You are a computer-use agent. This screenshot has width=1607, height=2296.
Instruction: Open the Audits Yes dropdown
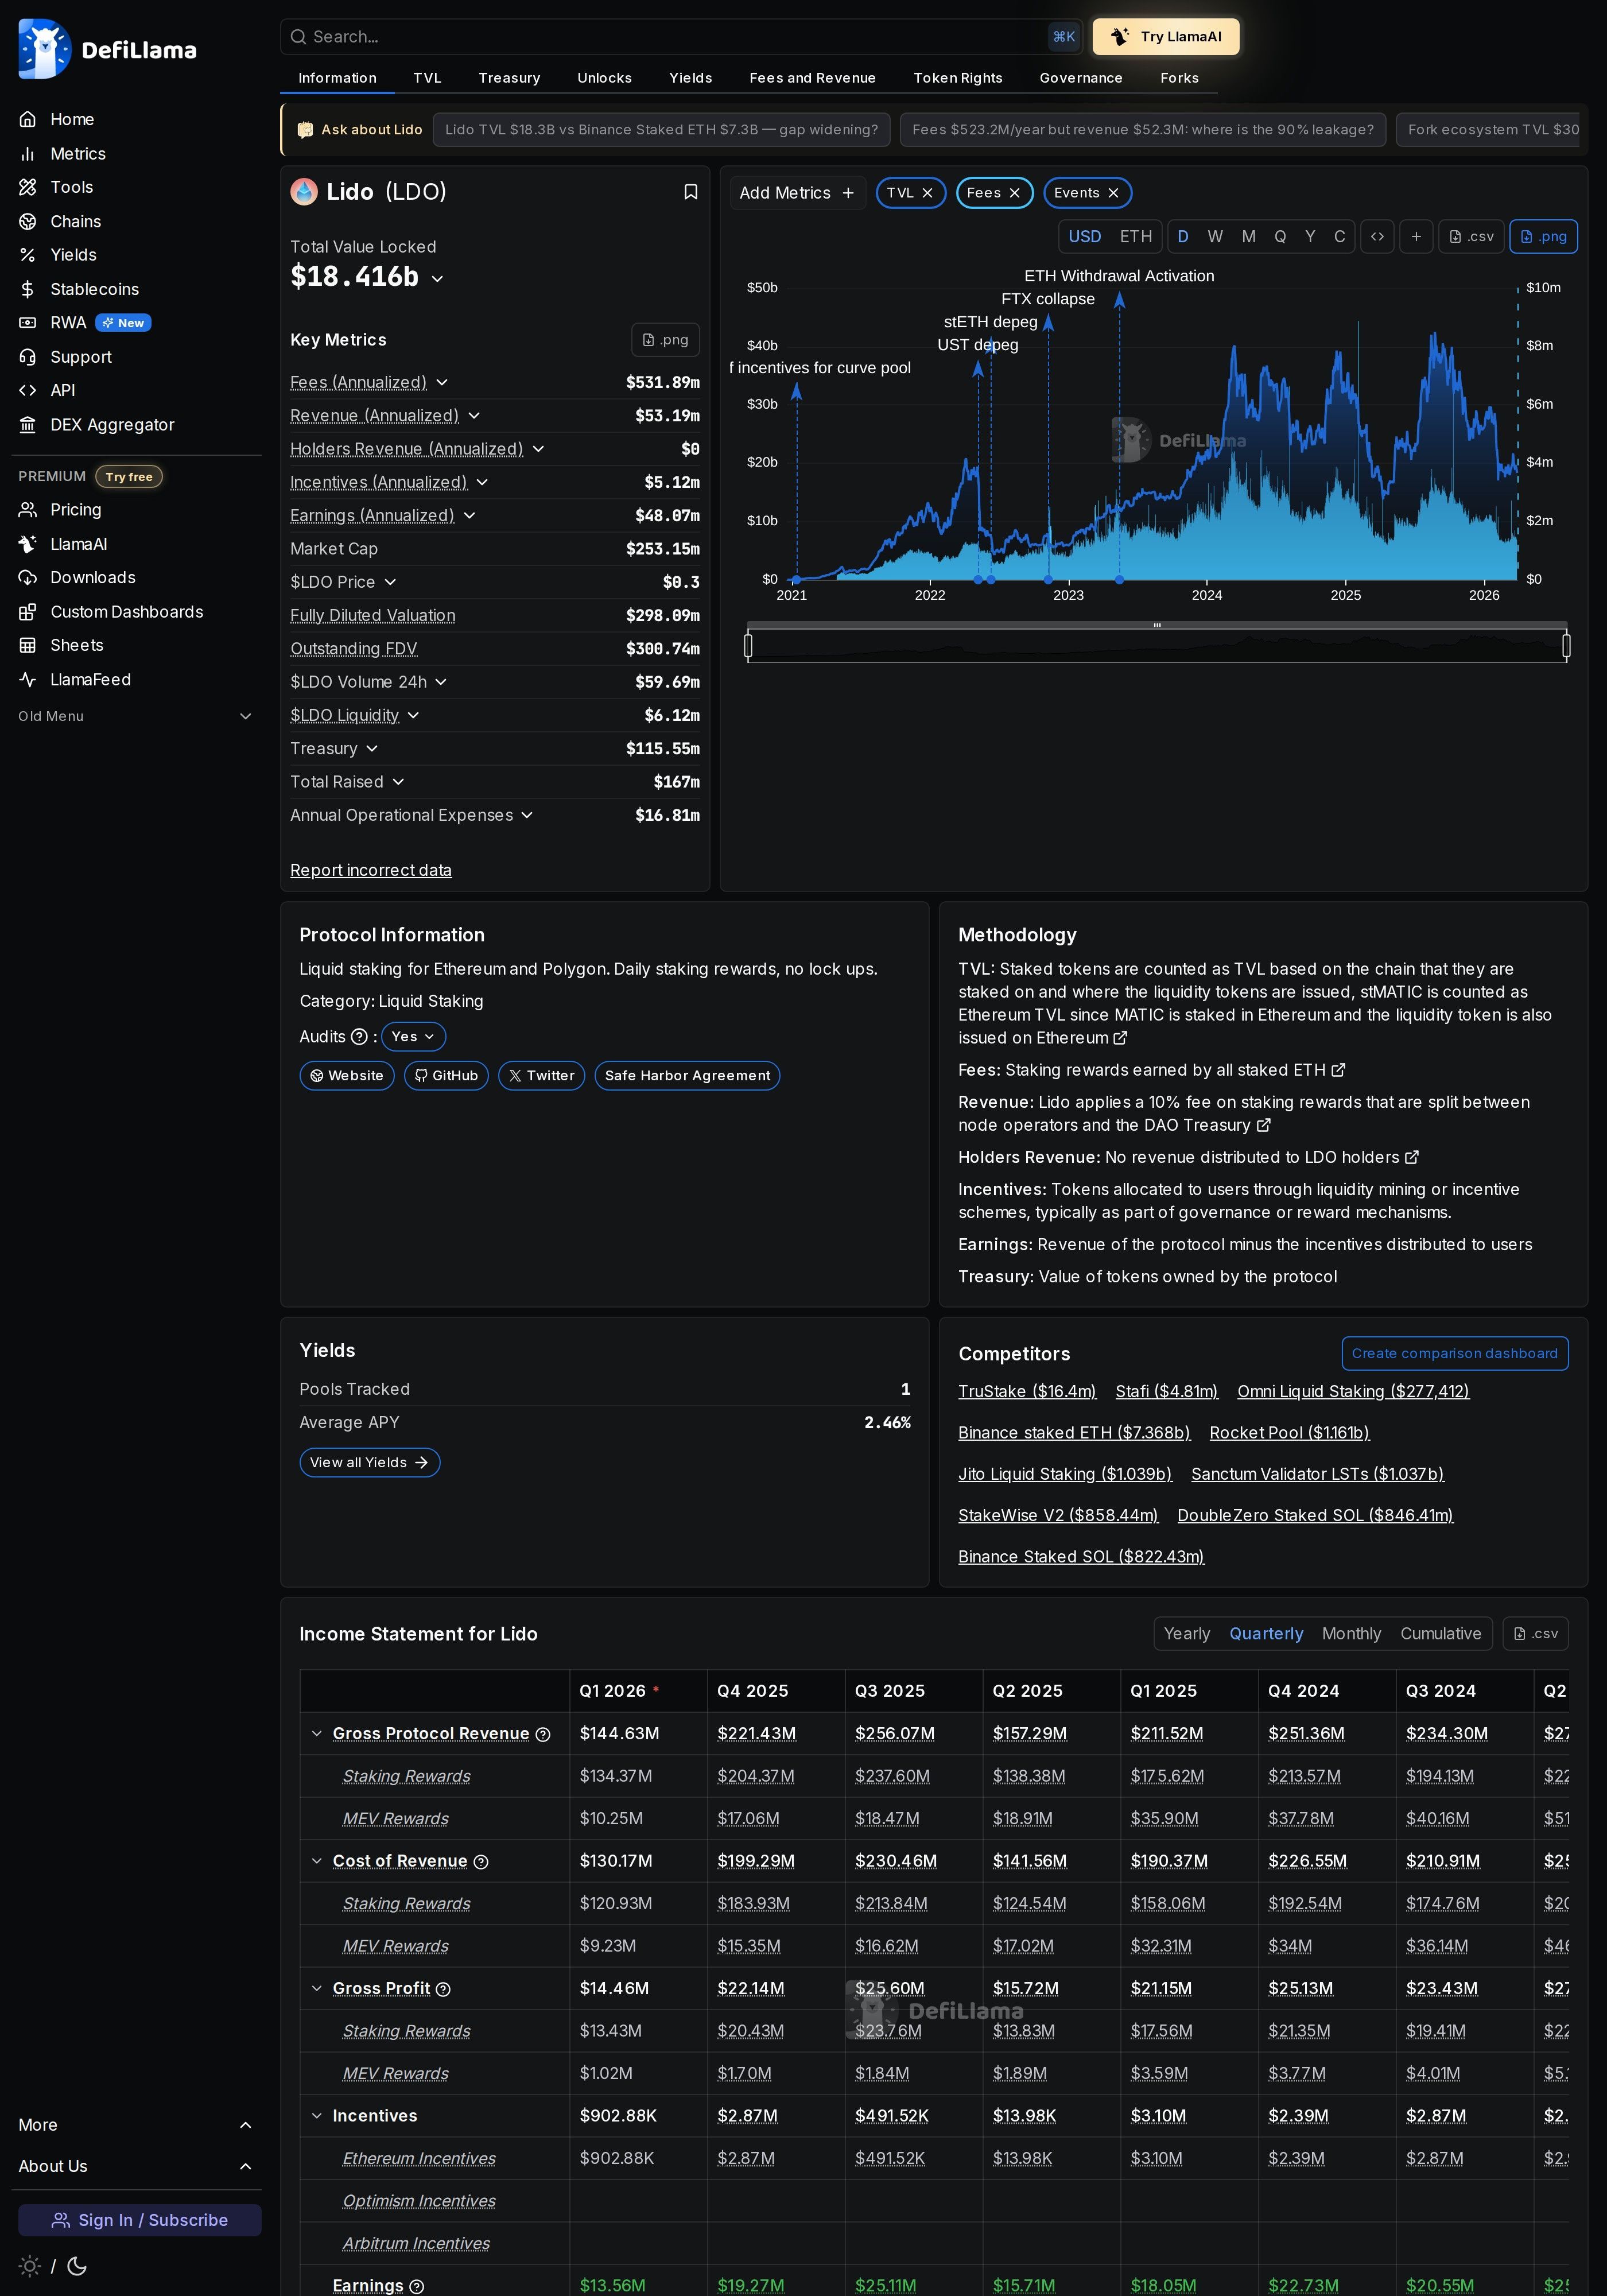click(x=413, y=1036)
